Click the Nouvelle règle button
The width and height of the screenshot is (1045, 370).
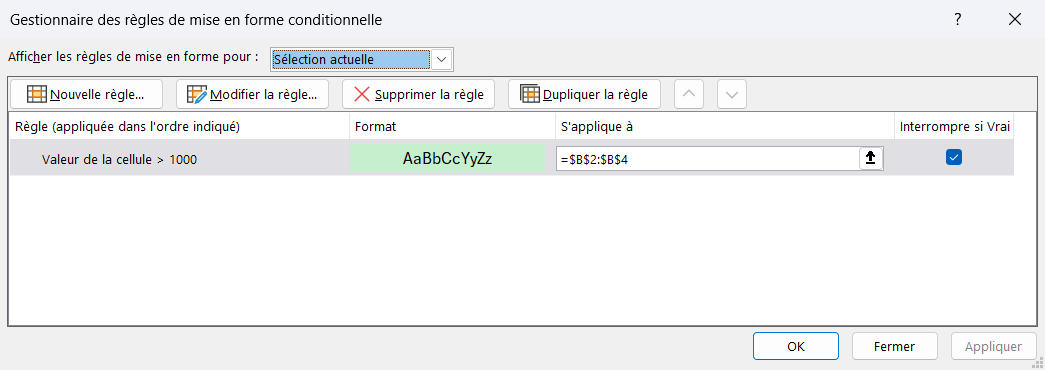click(87, 94)
